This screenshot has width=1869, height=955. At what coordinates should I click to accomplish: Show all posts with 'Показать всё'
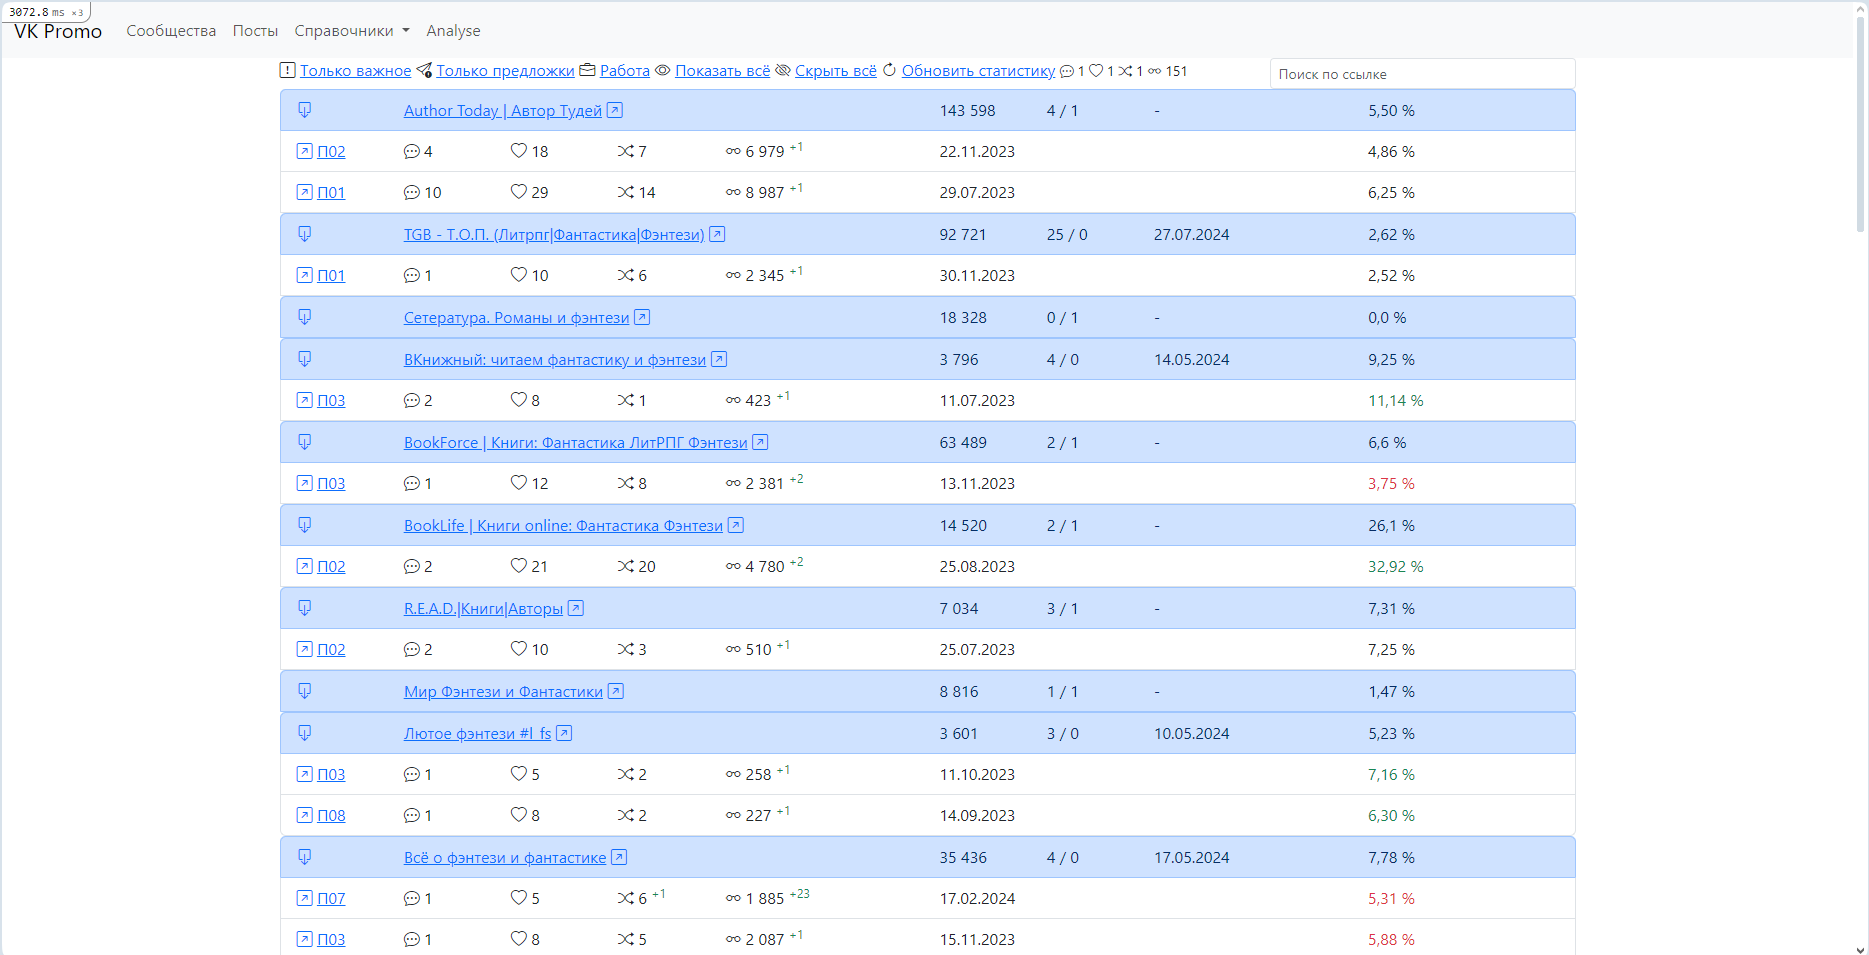coord(722,71)
